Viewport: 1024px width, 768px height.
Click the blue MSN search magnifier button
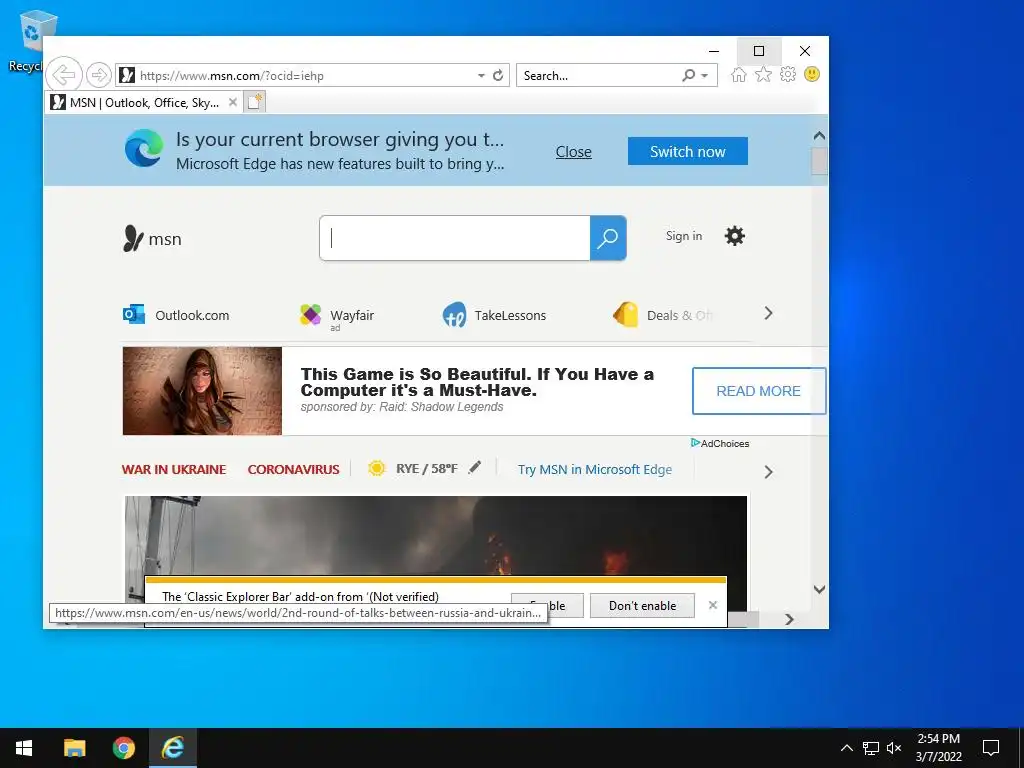coord(608,238)
